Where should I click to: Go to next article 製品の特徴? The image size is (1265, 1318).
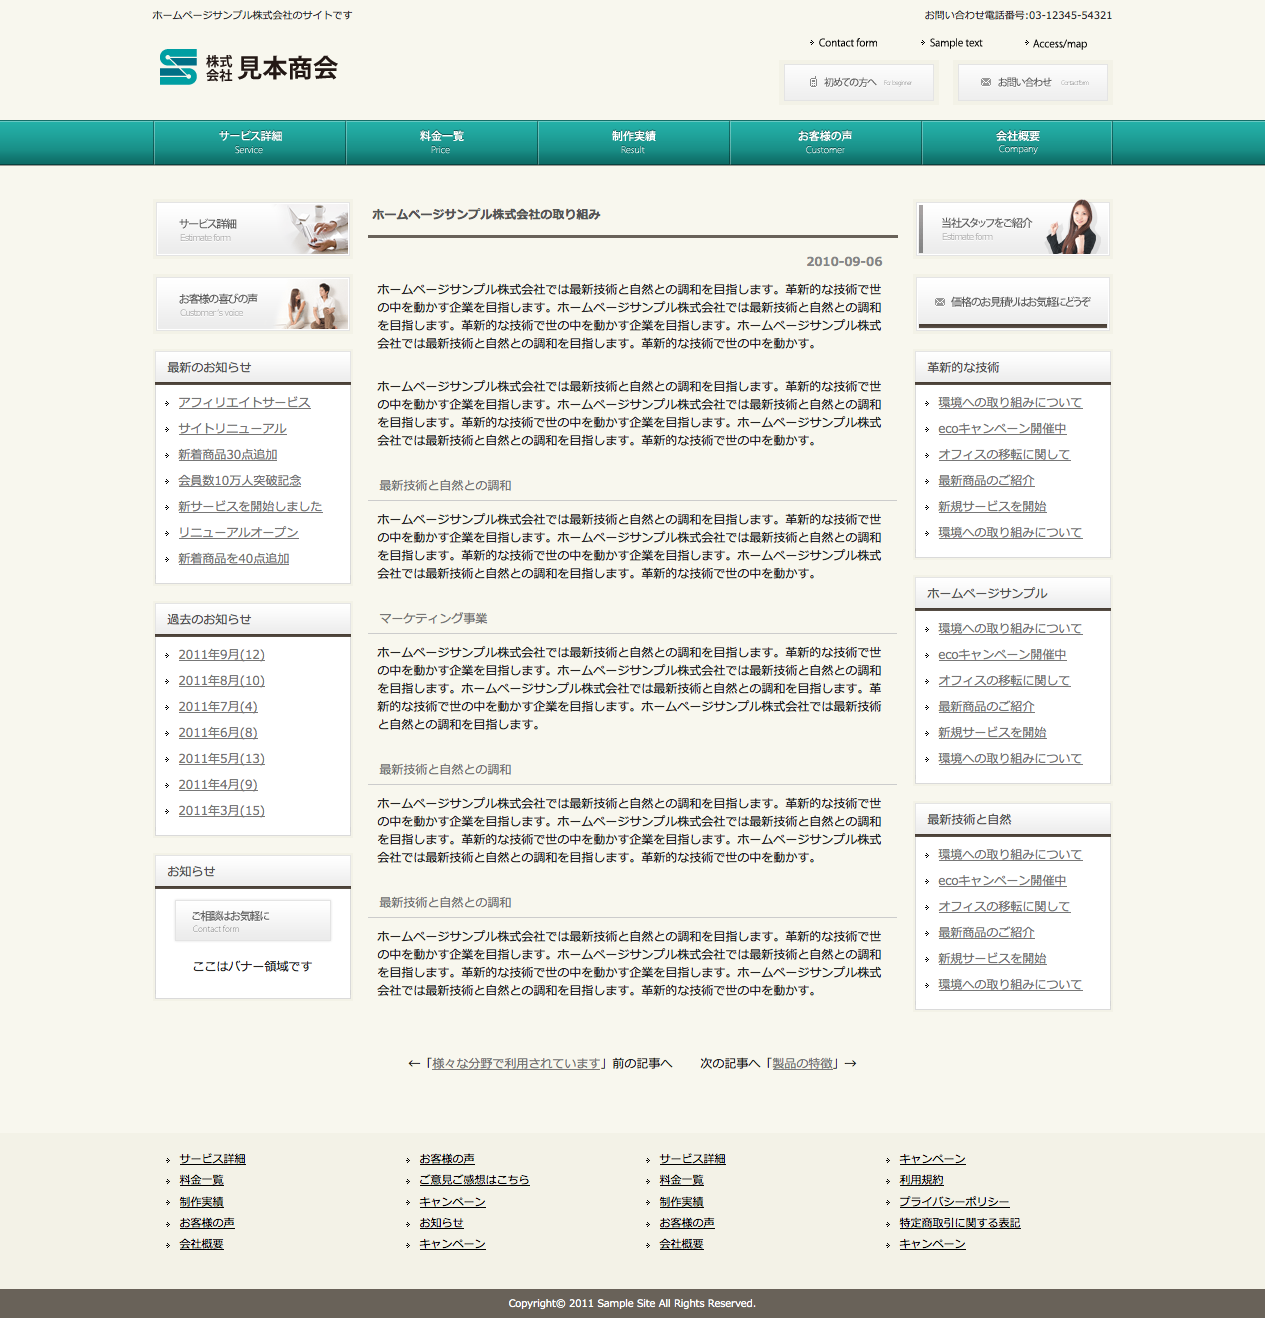pyautogui.click(x=802, y=1063)
